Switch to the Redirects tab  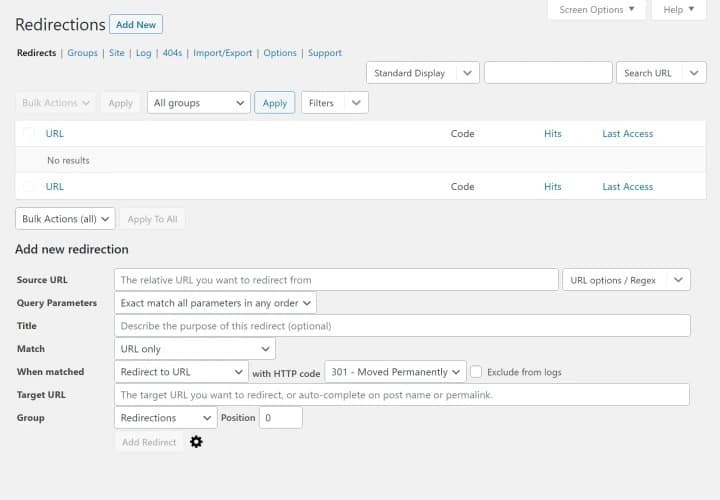tap(36, 53)
